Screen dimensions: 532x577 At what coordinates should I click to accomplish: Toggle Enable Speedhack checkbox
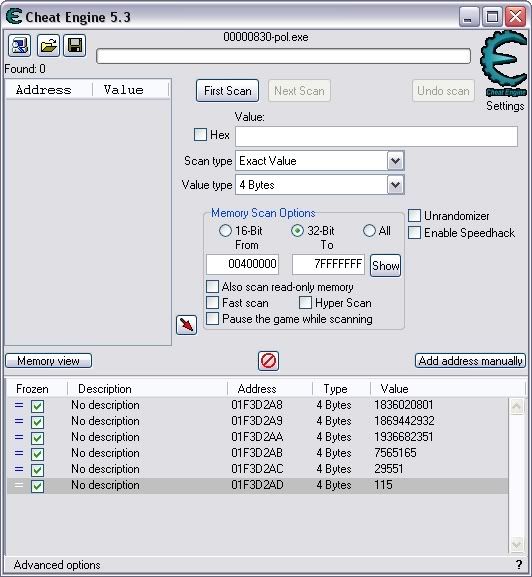point(414,233)
